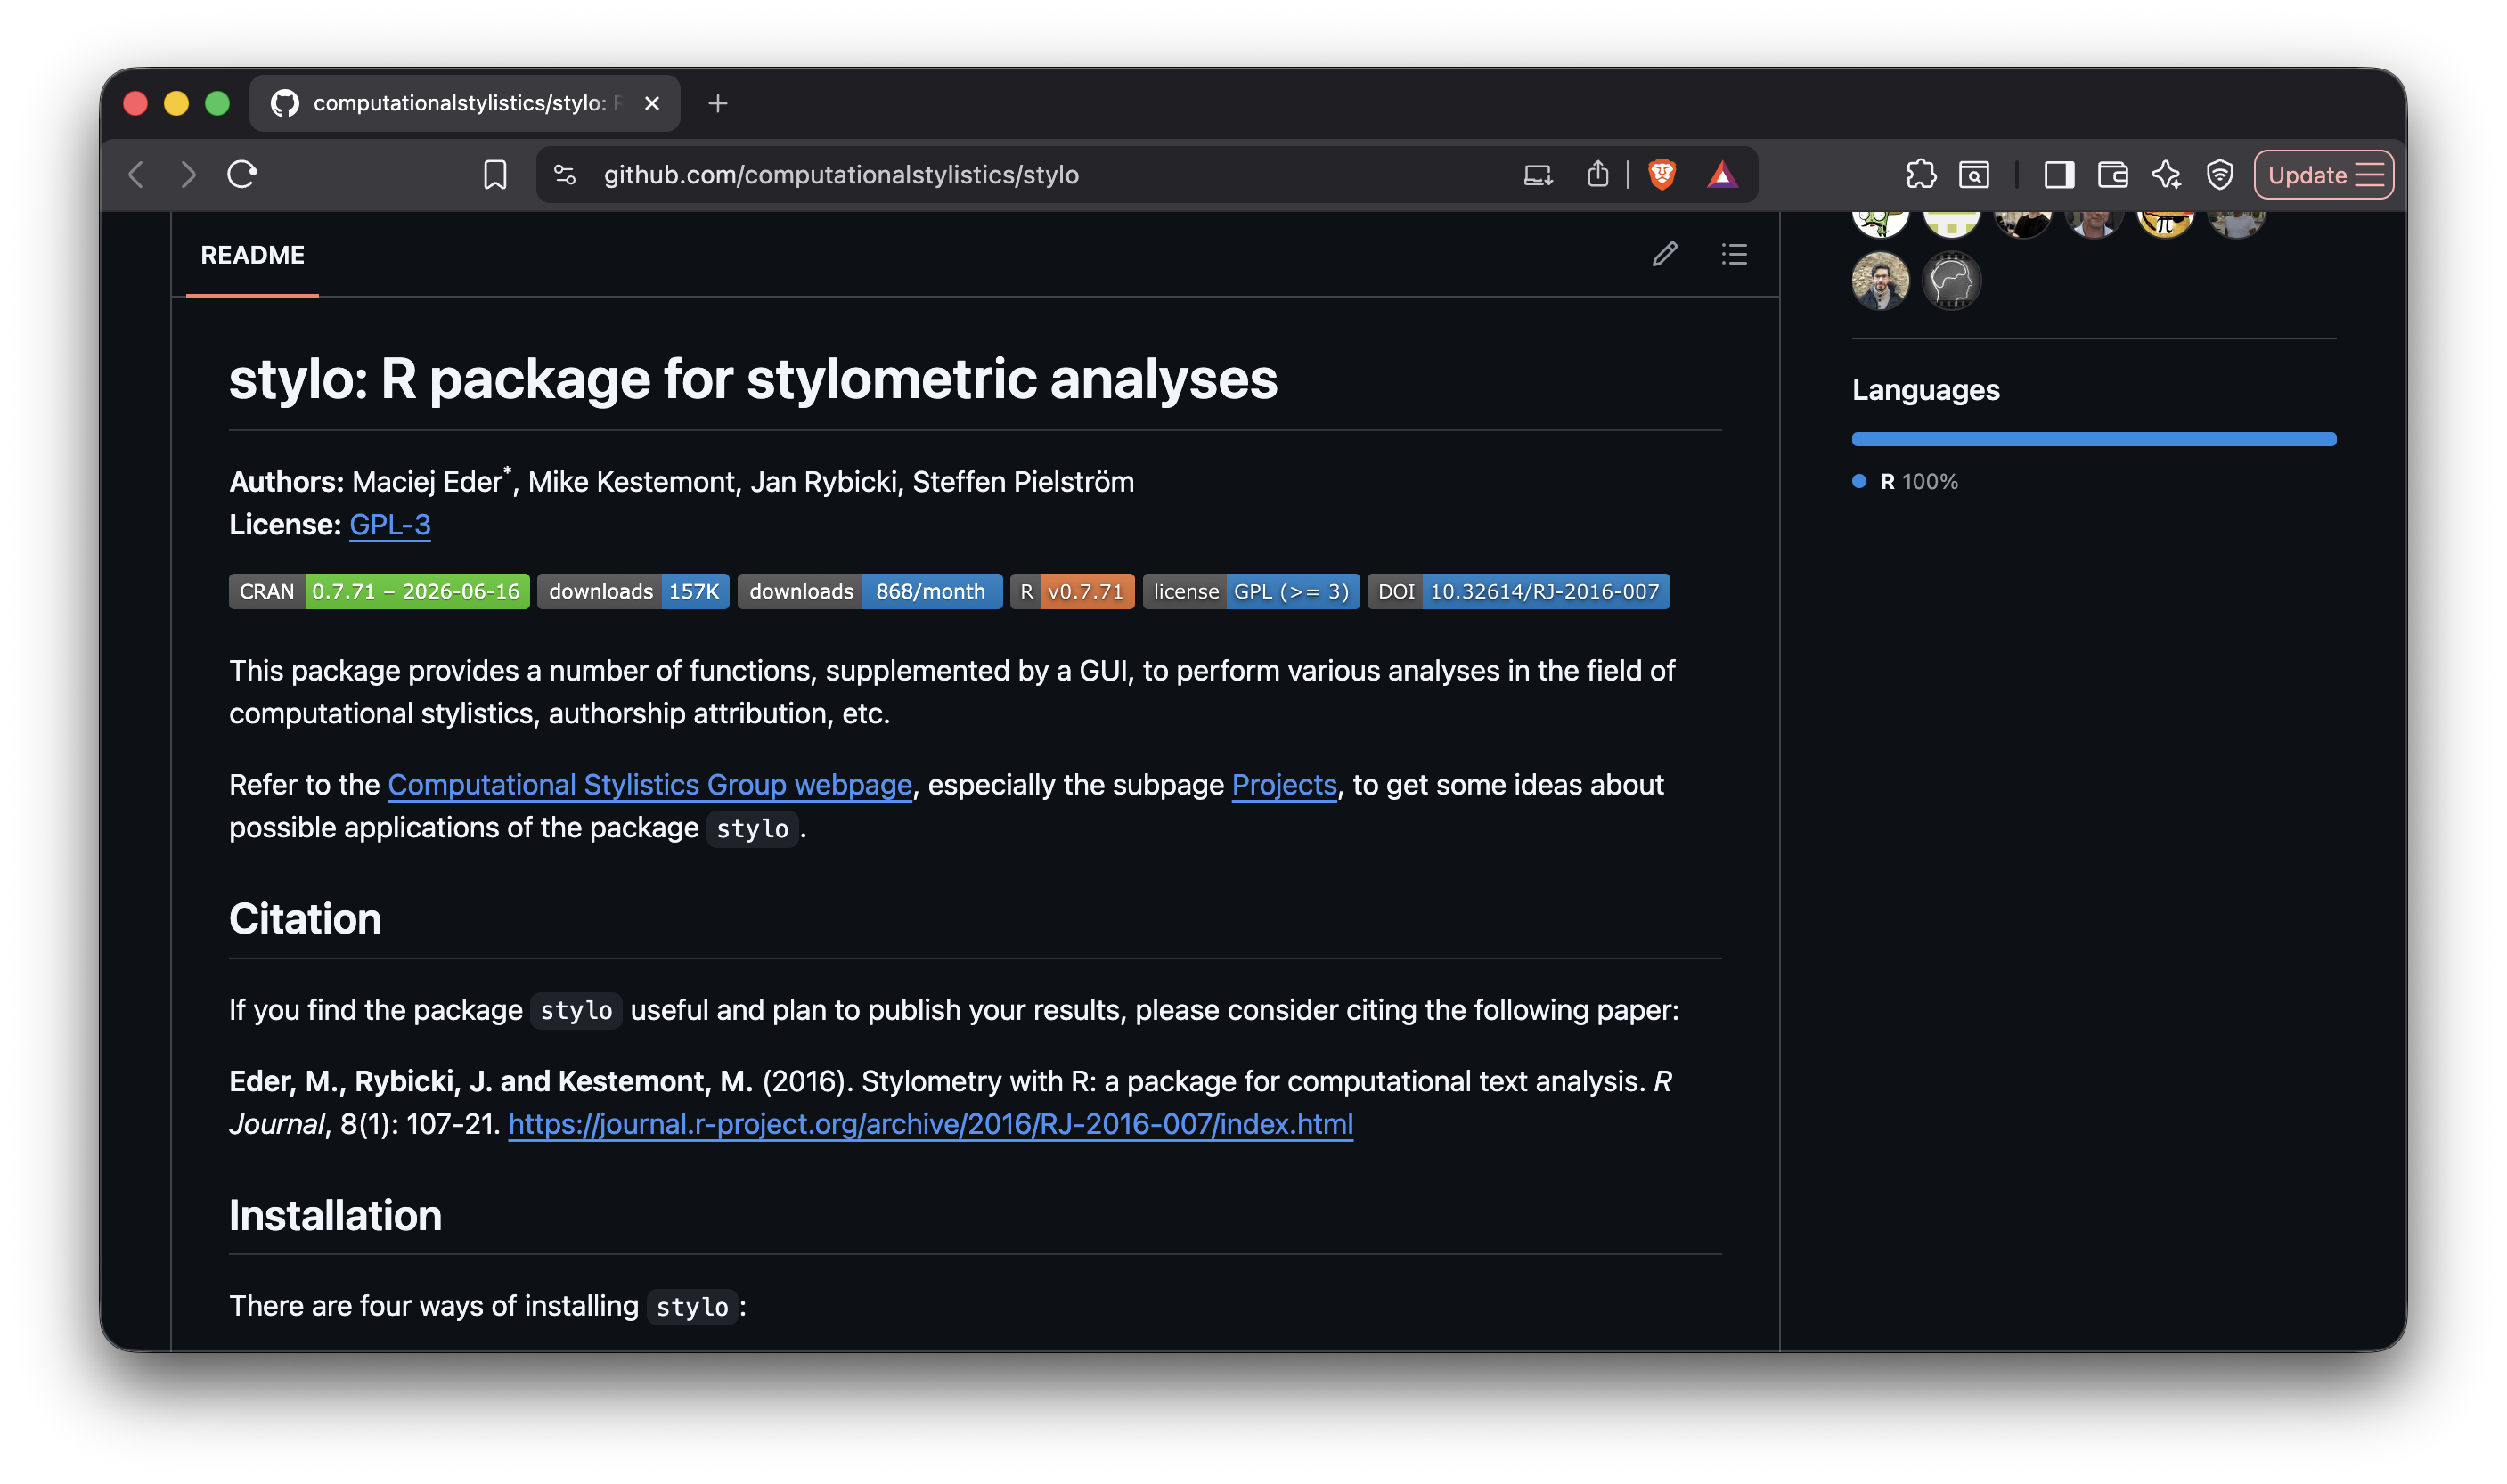Click the downloads 157K badge
The image size is (2507, 1484).
tap(633, 591)
